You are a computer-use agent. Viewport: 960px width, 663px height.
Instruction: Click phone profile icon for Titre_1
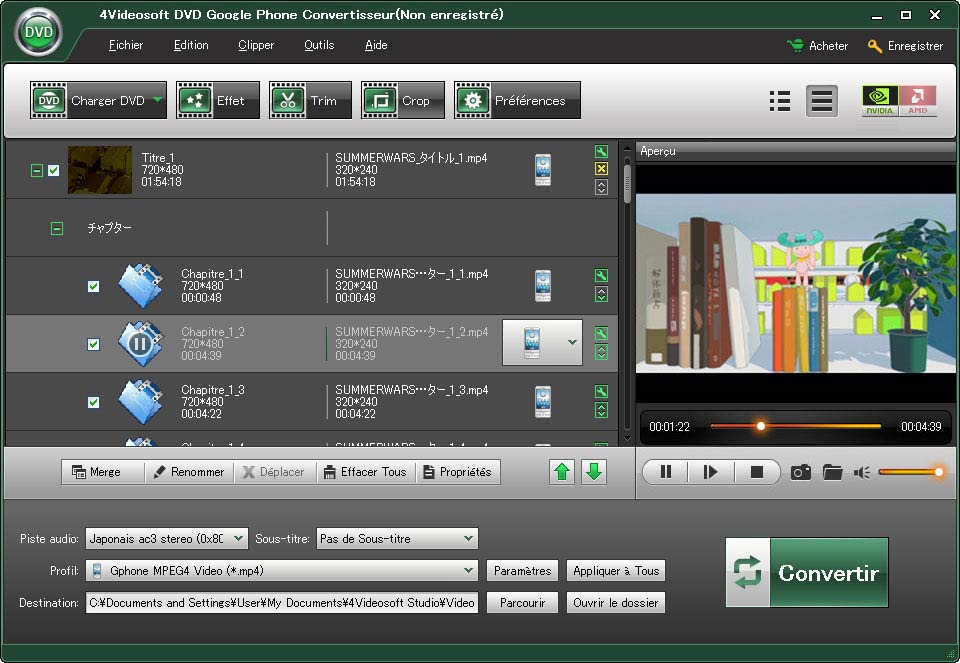(x=542, y=170)
